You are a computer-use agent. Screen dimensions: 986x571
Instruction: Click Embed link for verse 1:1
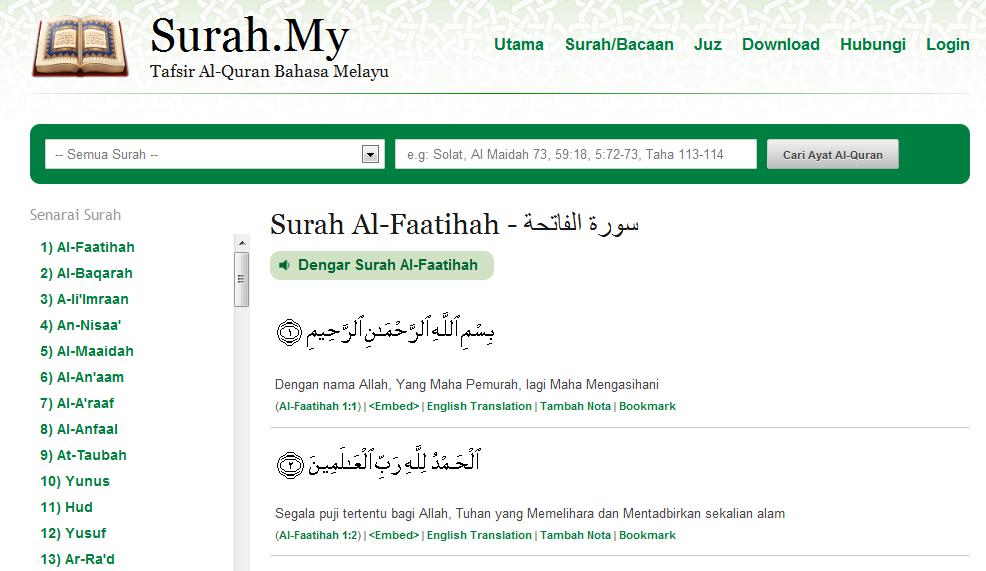pos(394,406)
